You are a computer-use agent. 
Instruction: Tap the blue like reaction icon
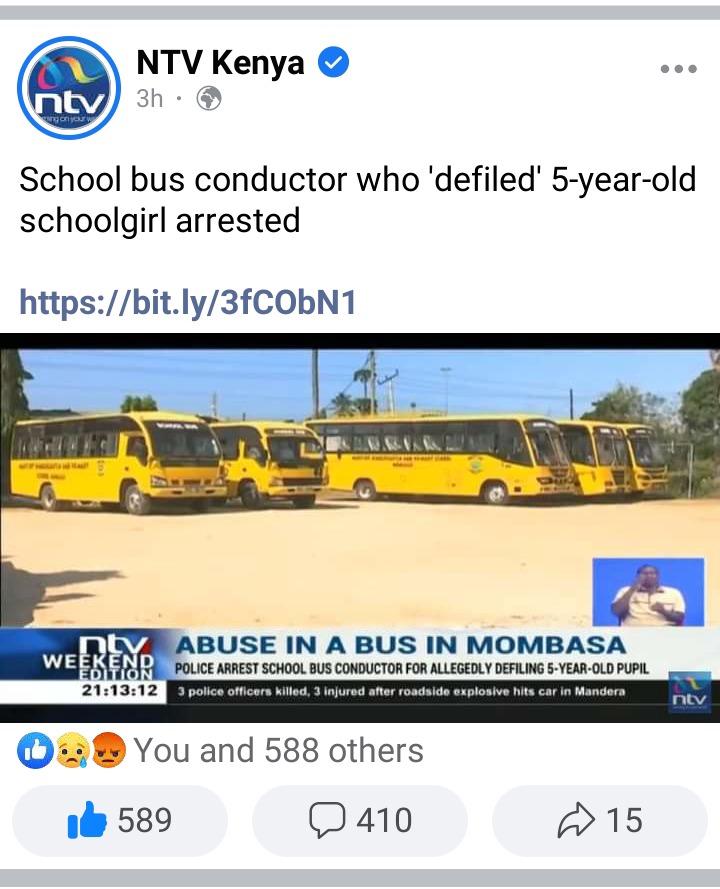tap(35, 751)
